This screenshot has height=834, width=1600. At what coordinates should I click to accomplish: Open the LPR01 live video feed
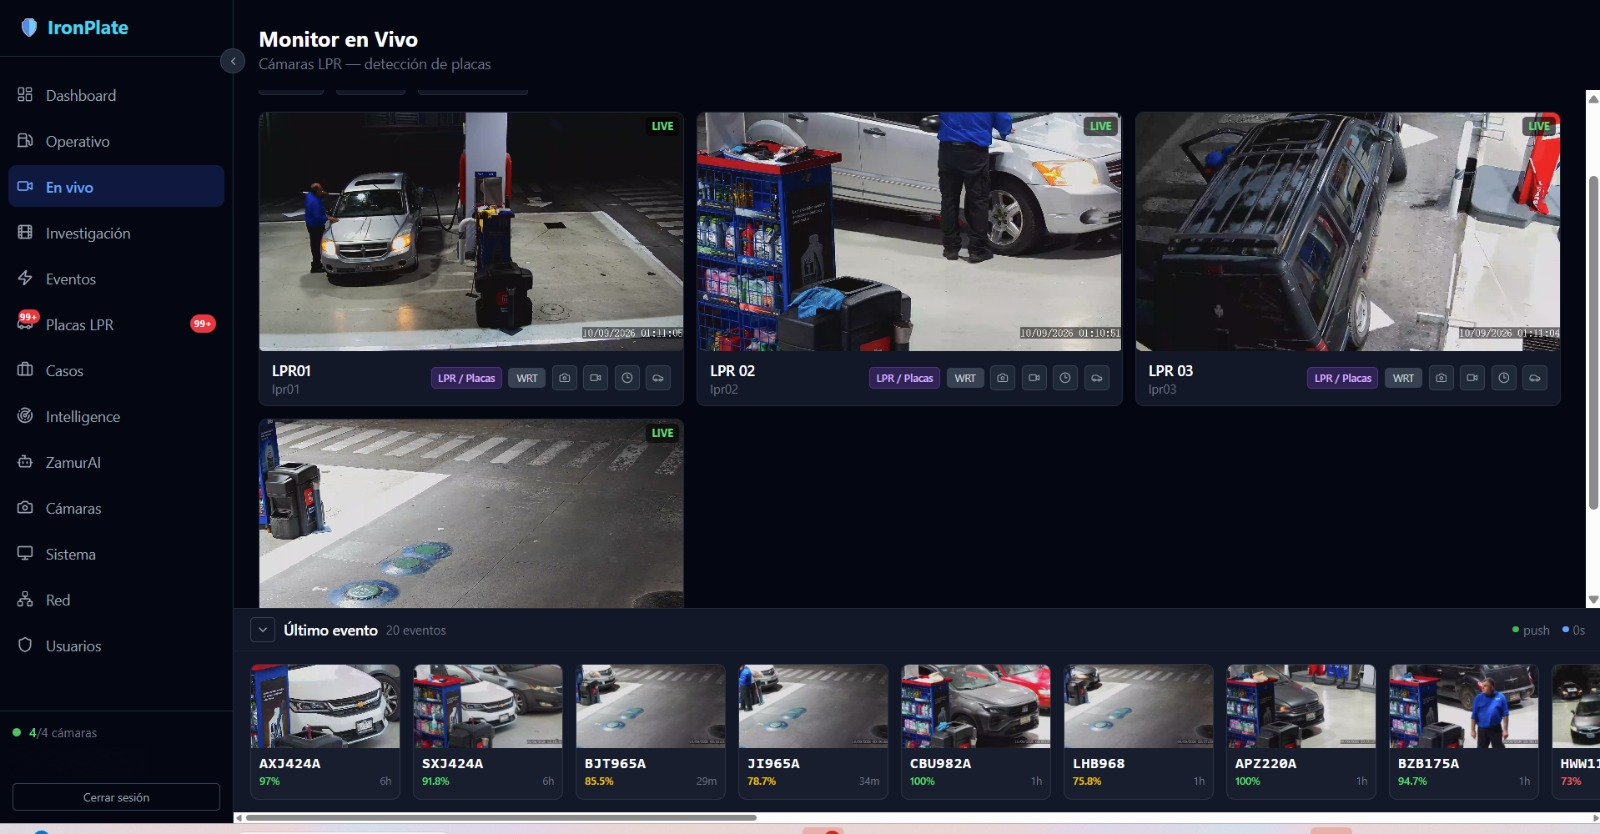(471, 231)
